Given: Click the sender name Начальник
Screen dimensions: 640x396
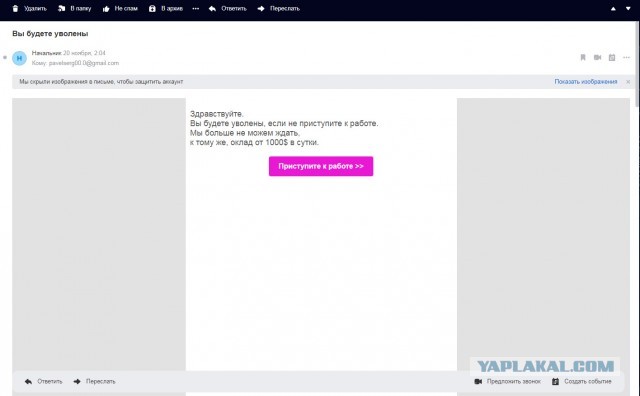Looking at the screenshot, I should 47,53.
